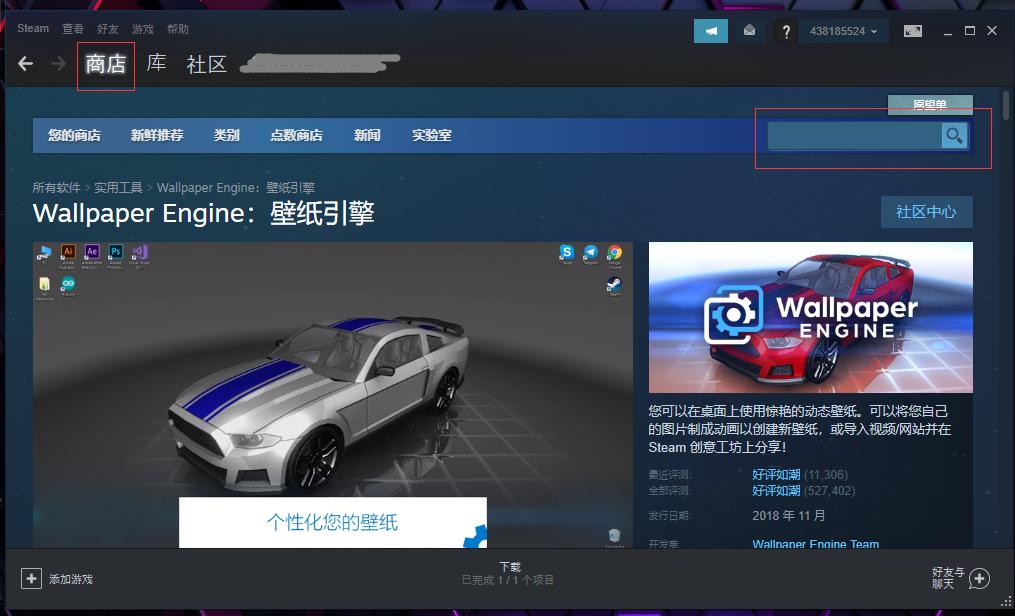
Task: Click the 添加游戏 label
Action: [71, 579]
